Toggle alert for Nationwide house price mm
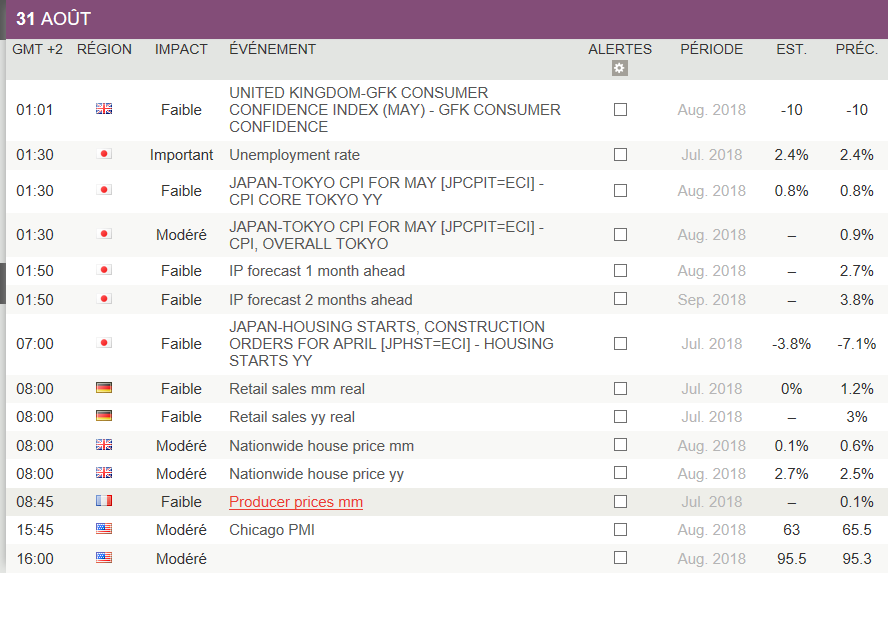Viewport: 888px width, 618px height. point(620,445)
